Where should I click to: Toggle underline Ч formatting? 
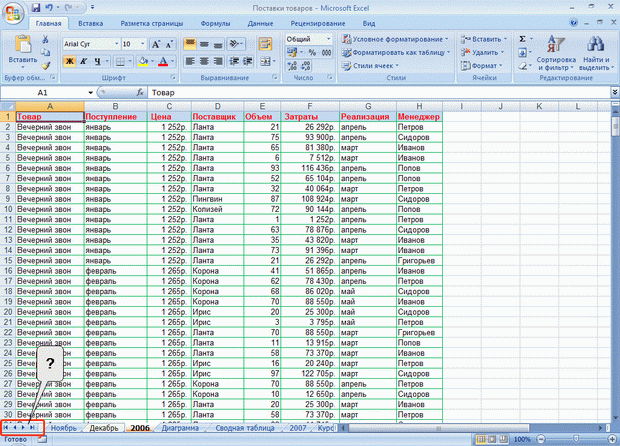(97, 61)
